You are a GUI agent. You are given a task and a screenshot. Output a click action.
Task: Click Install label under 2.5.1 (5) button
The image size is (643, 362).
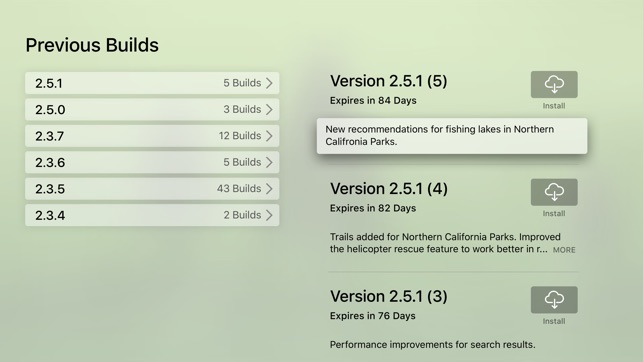coord(554,106)
